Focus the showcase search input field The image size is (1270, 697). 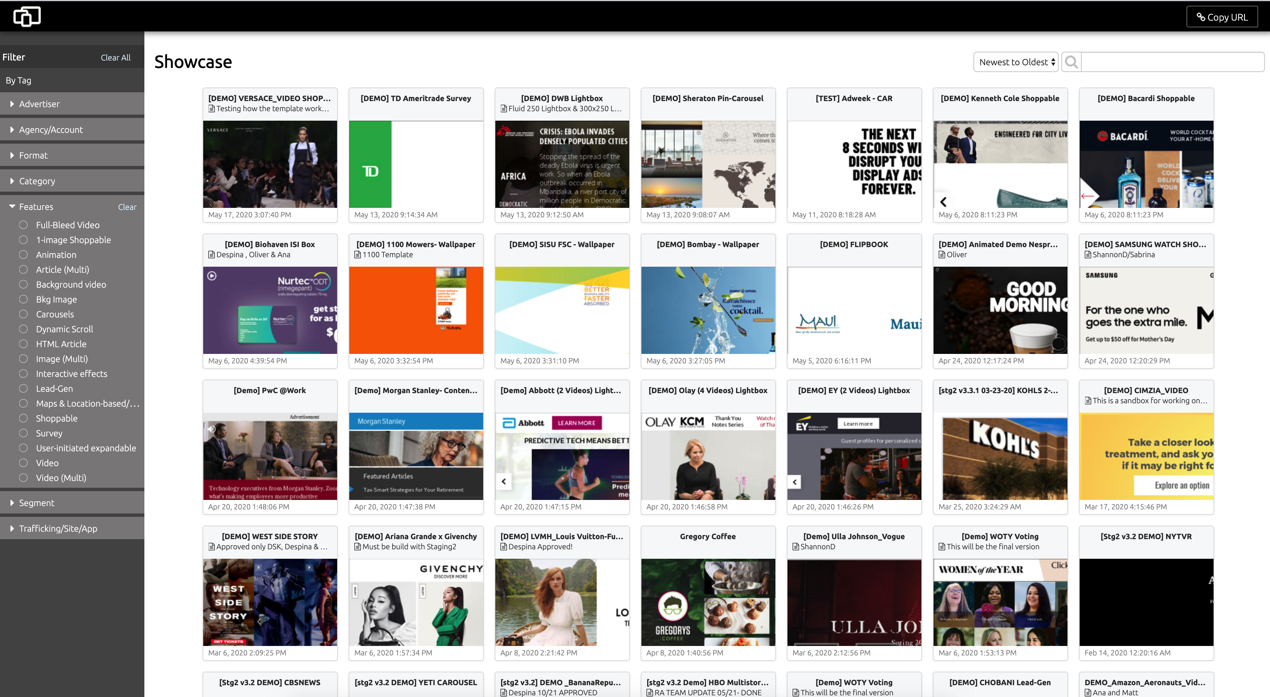click(x=1173, y=62)
